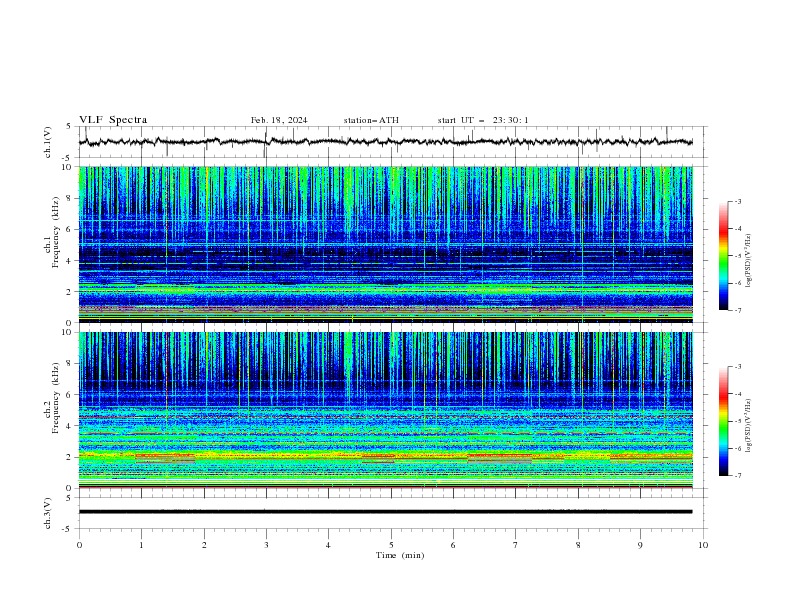Click the time axis tick label "1"
The height and width of the screenshot is (612, 792).
[141, 545]
